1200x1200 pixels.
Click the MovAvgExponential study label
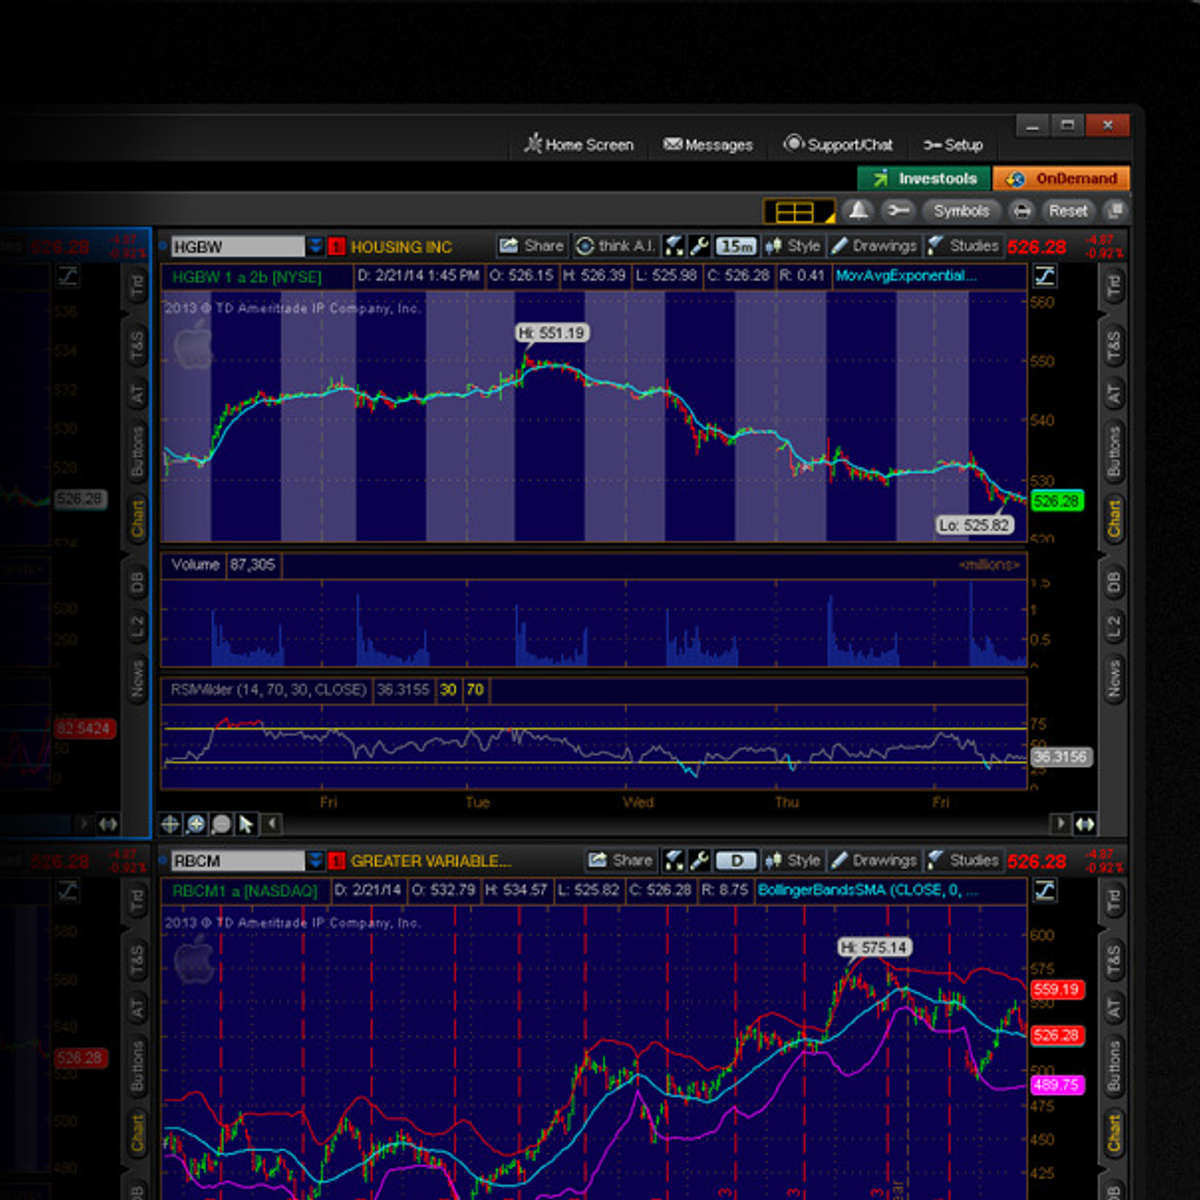click(x=905, y=276)
